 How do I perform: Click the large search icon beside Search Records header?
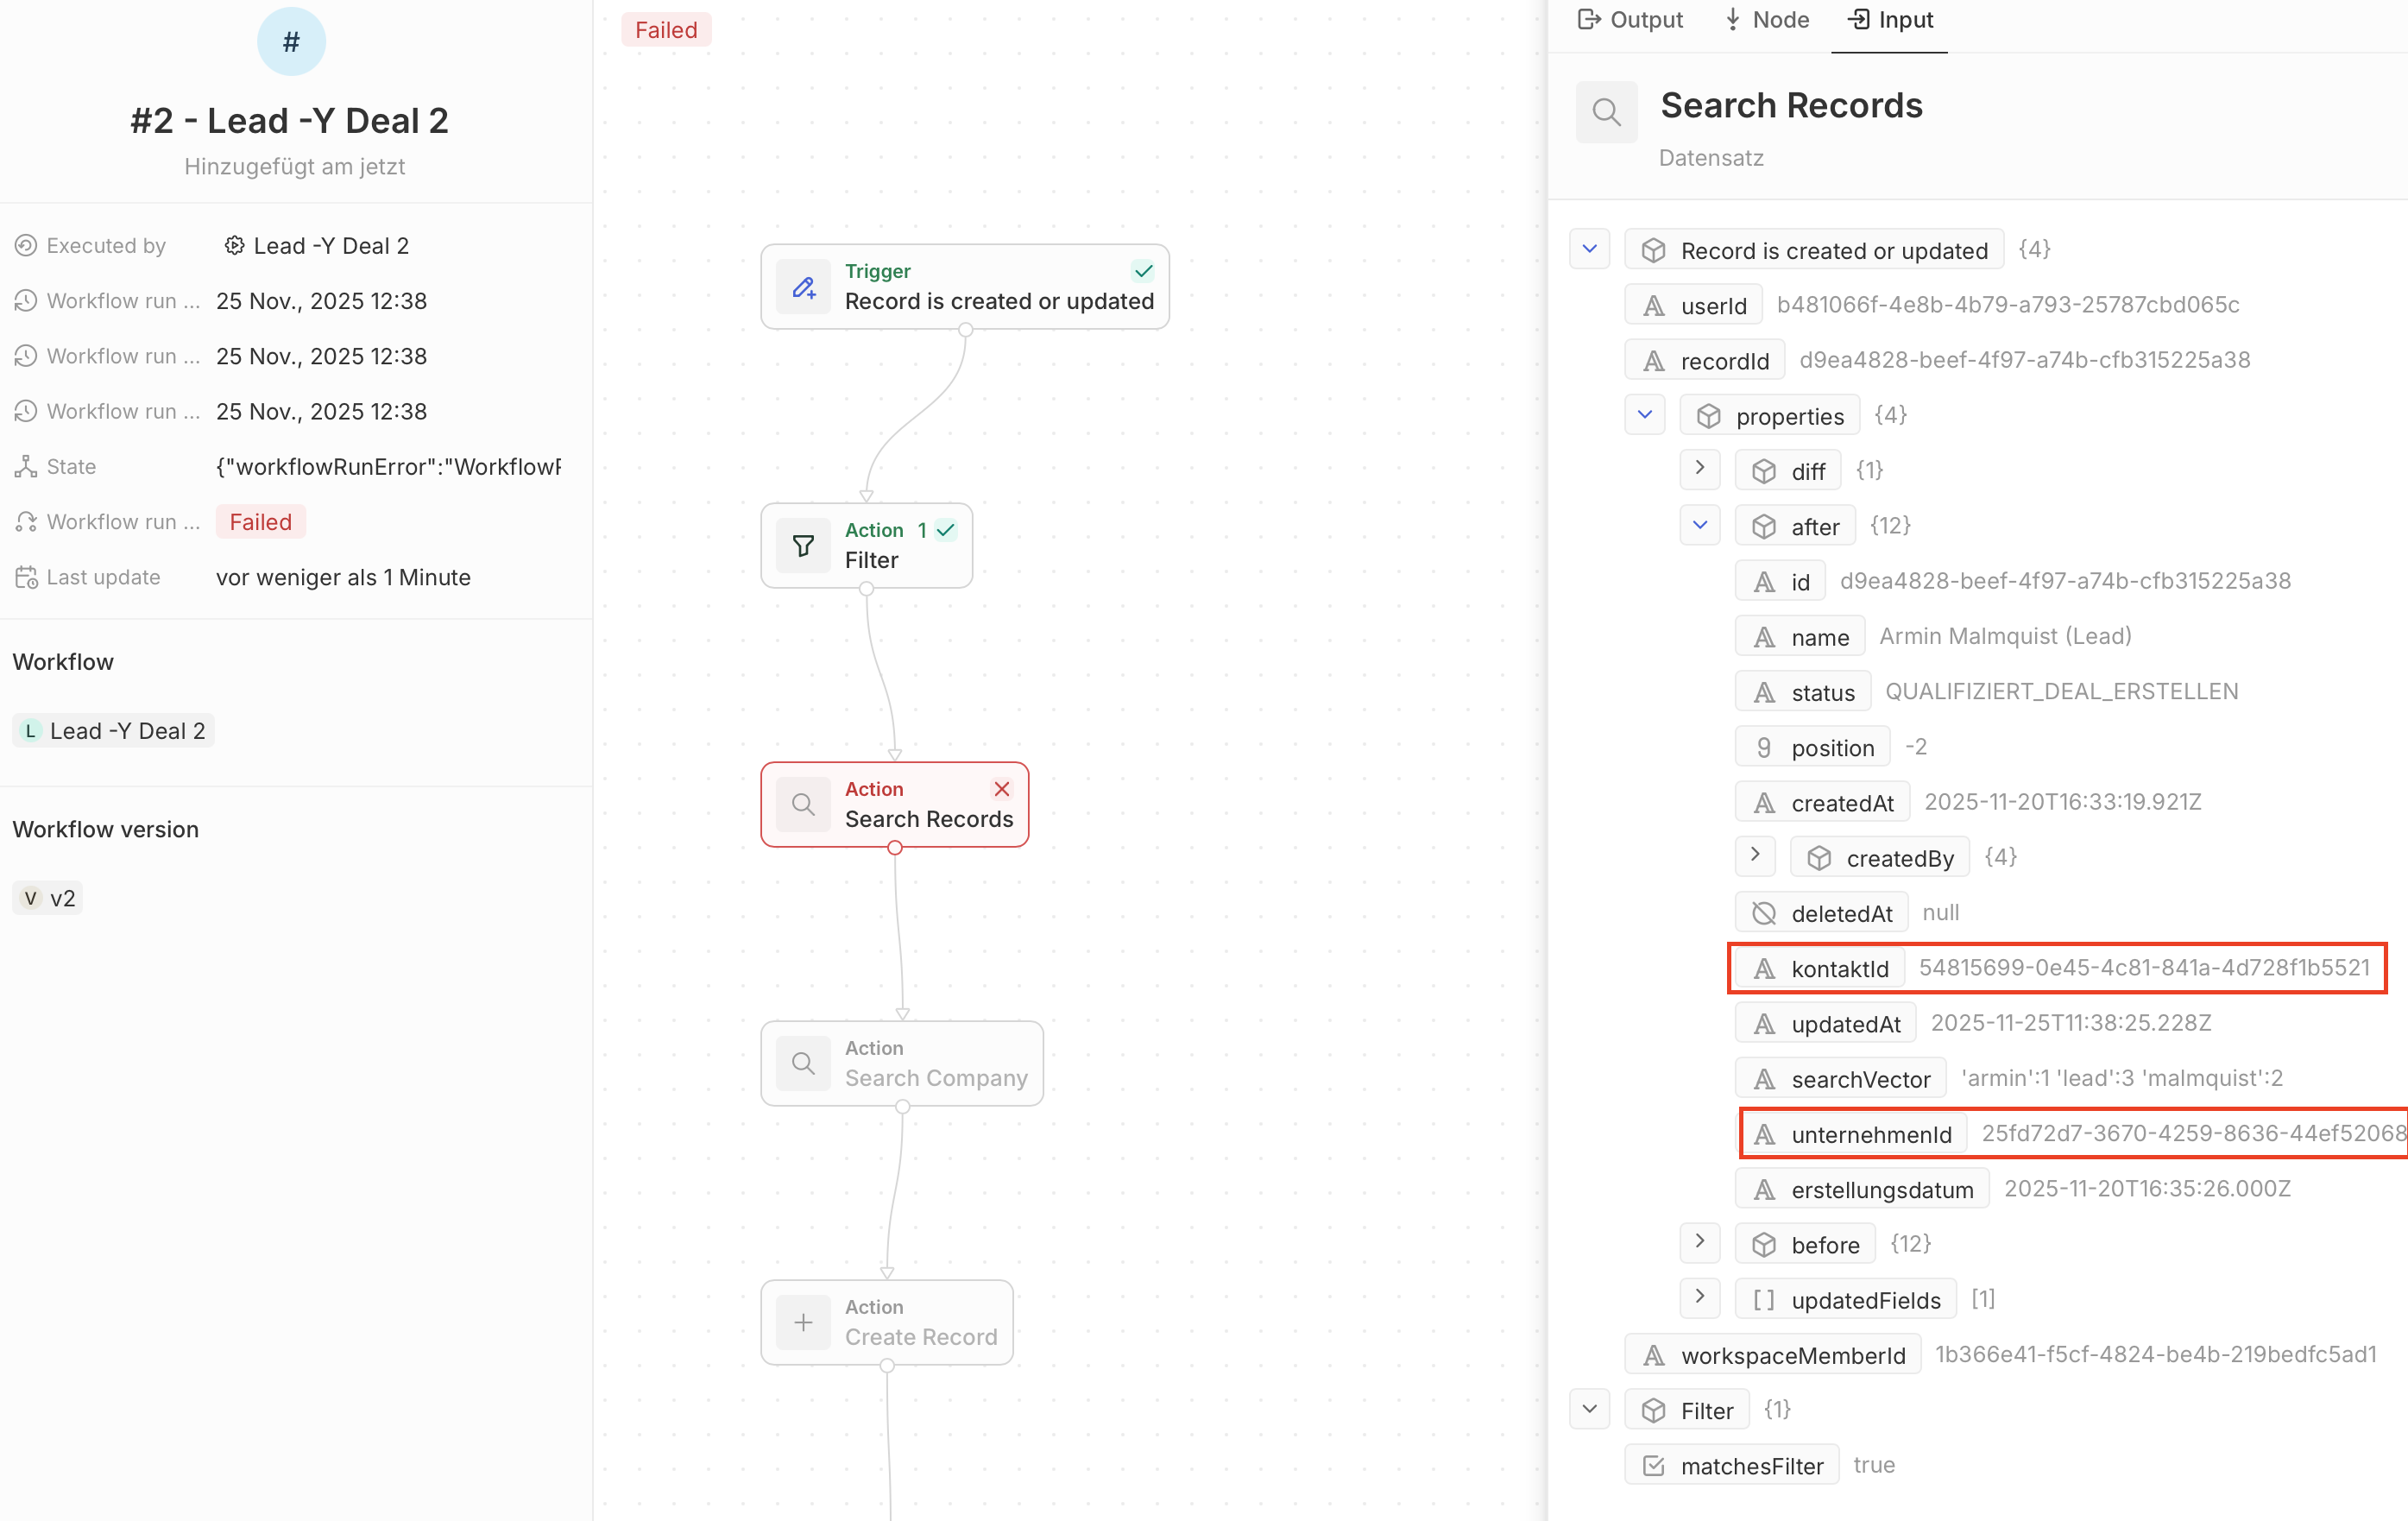pos(1606,112)
